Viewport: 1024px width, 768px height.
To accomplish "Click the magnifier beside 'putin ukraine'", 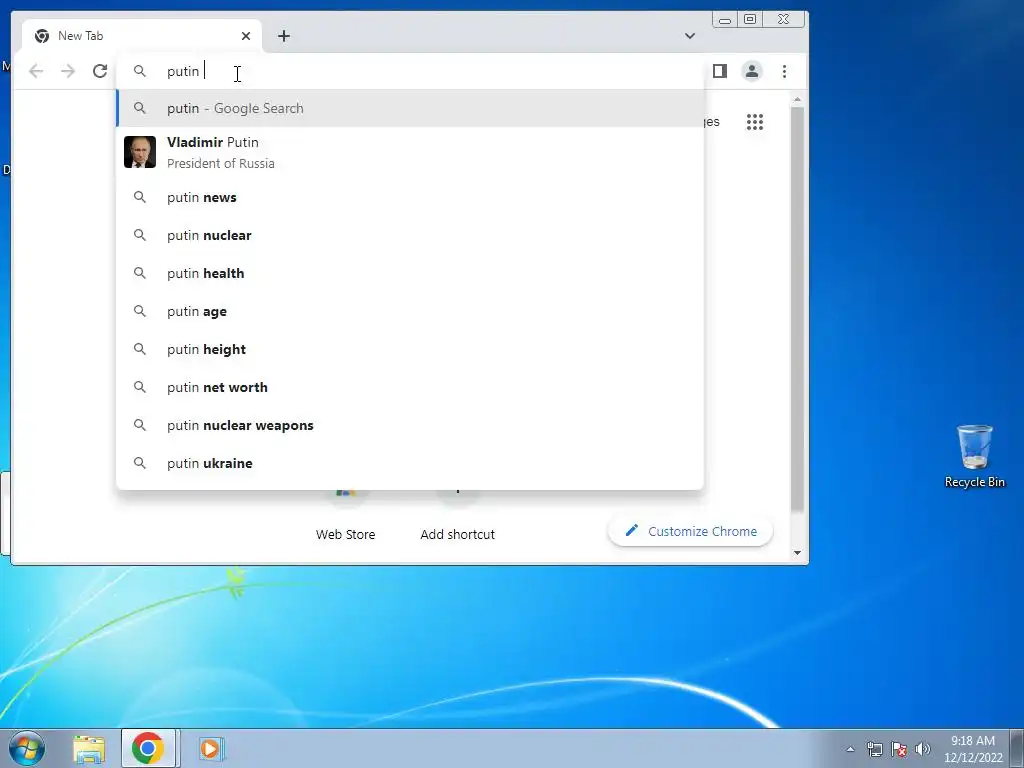I will [x=140, y=462].
